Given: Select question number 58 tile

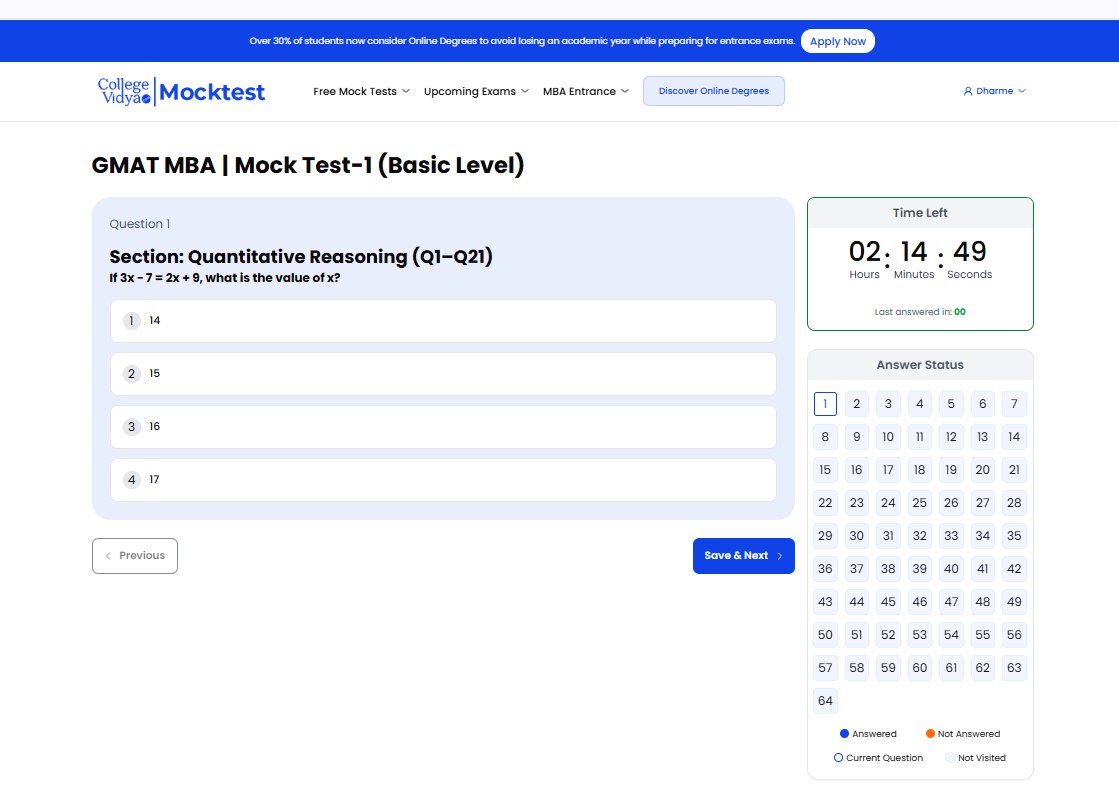Looking at the screenshot, I should [x=856, y=668].
